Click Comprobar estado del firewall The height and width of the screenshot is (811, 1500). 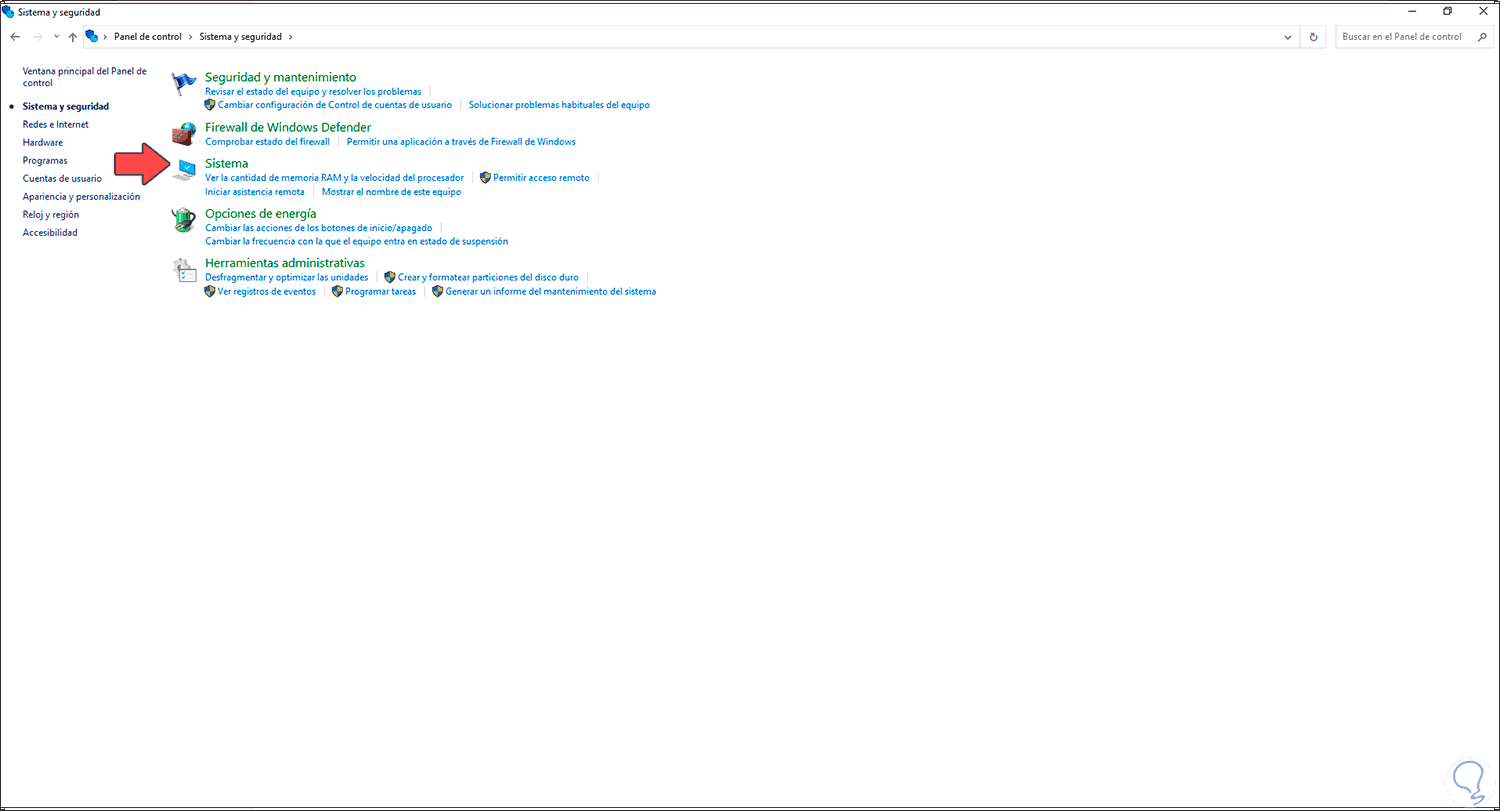pyautogui.click(x=267, y=142)
